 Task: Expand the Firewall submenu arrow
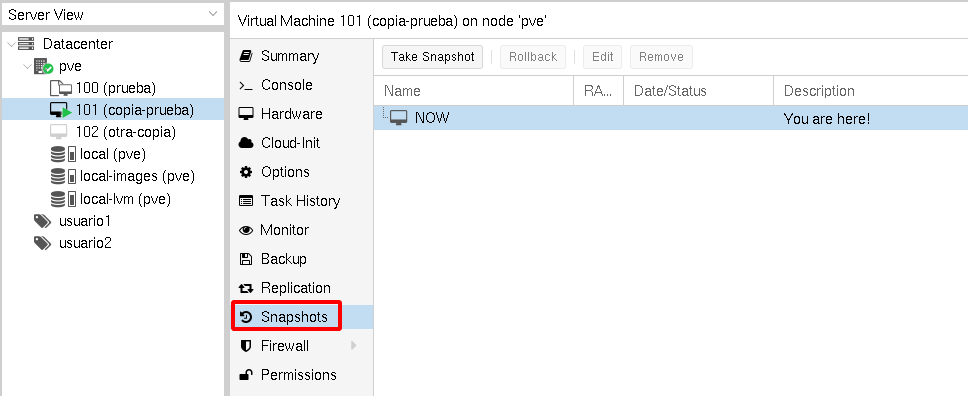(x=354, y=346)
